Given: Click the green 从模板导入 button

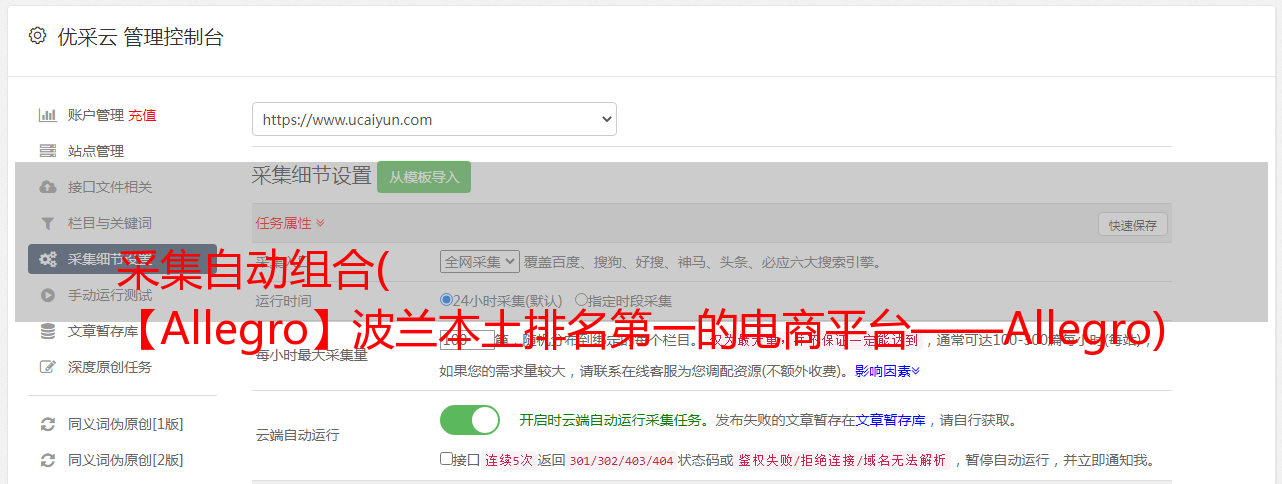Looking at the screenshot, I should 424,177.
